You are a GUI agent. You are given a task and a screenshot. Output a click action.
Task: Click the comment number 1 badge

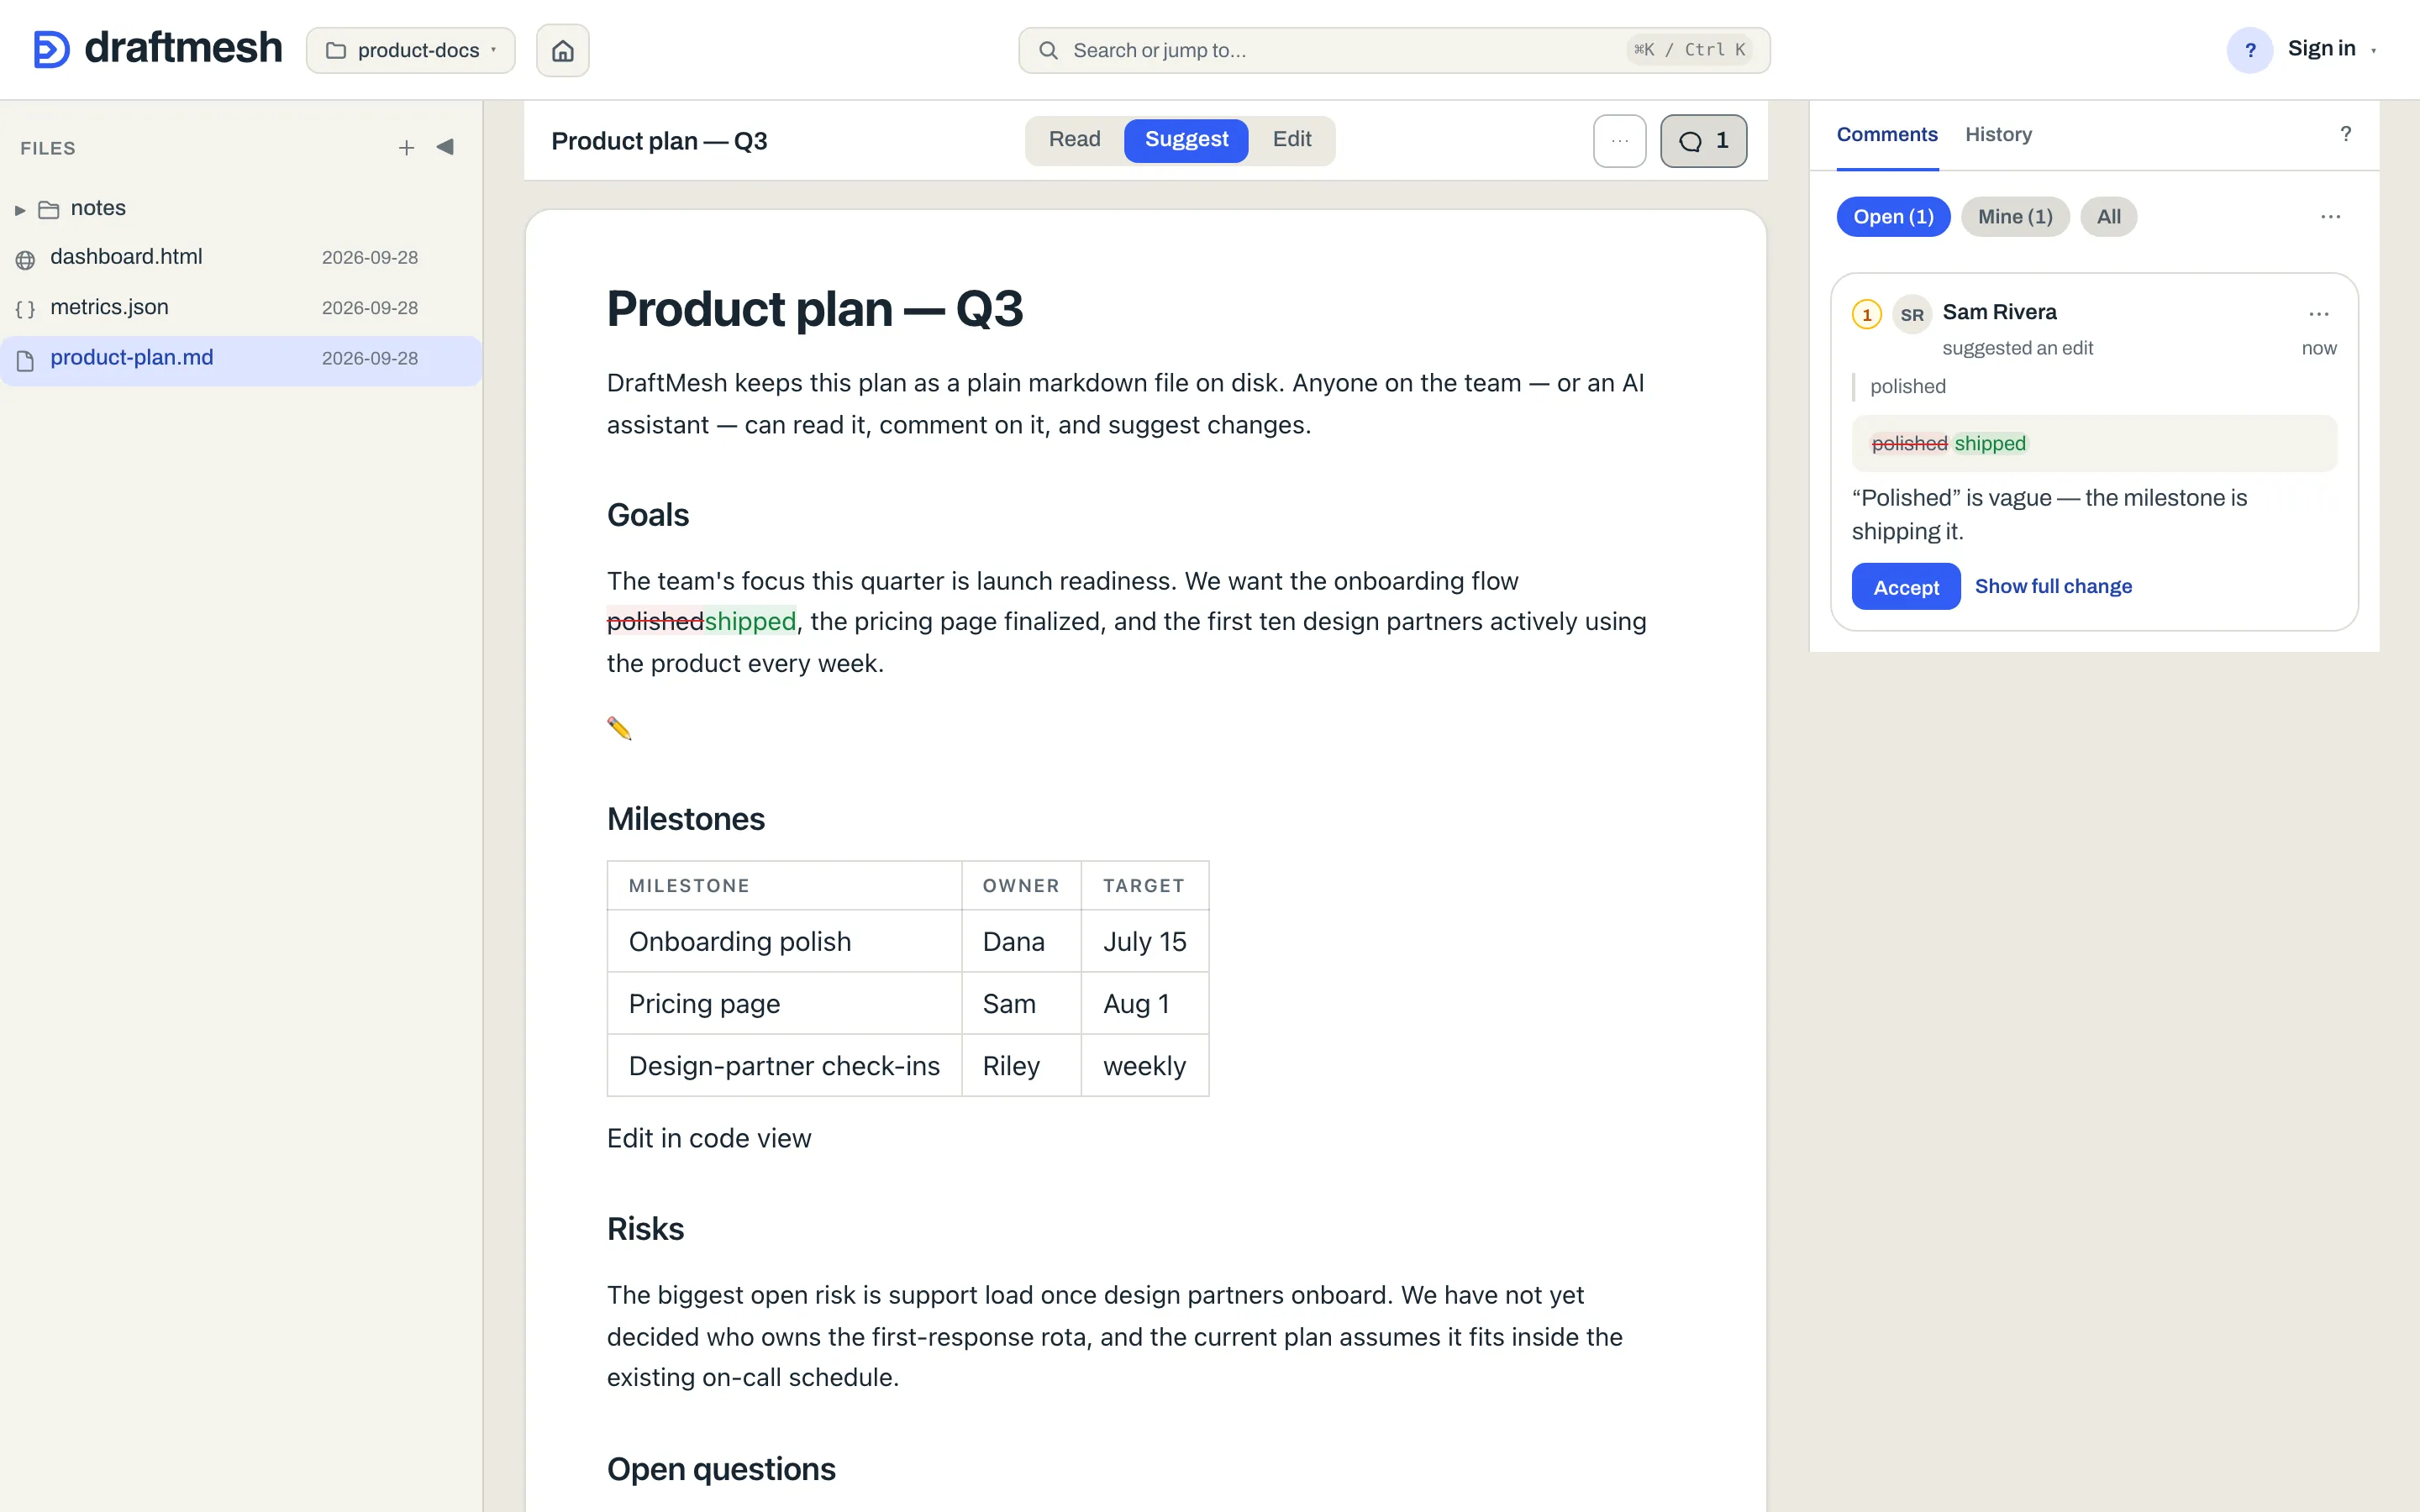1866,314
